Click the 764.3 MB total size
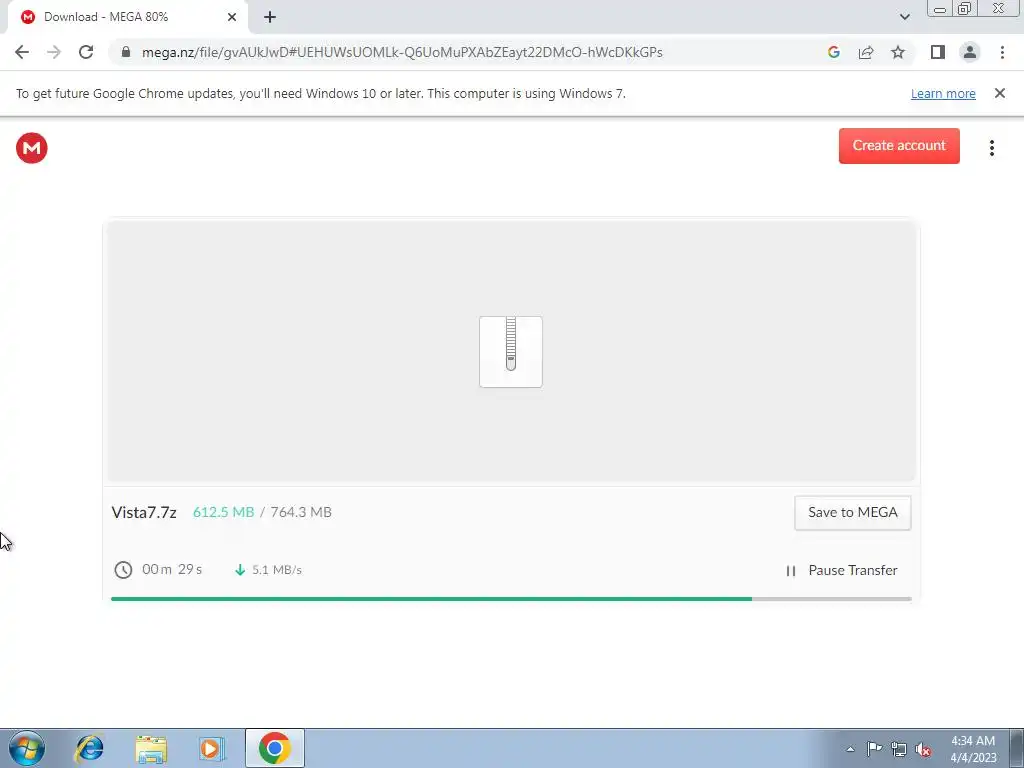Image resolution: width=1024 pixels, height=768 pixels. (301, 513)
